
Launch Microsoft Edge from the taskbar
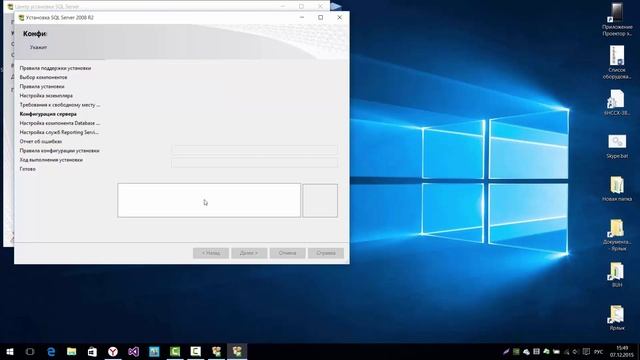[x=51, y=351]
